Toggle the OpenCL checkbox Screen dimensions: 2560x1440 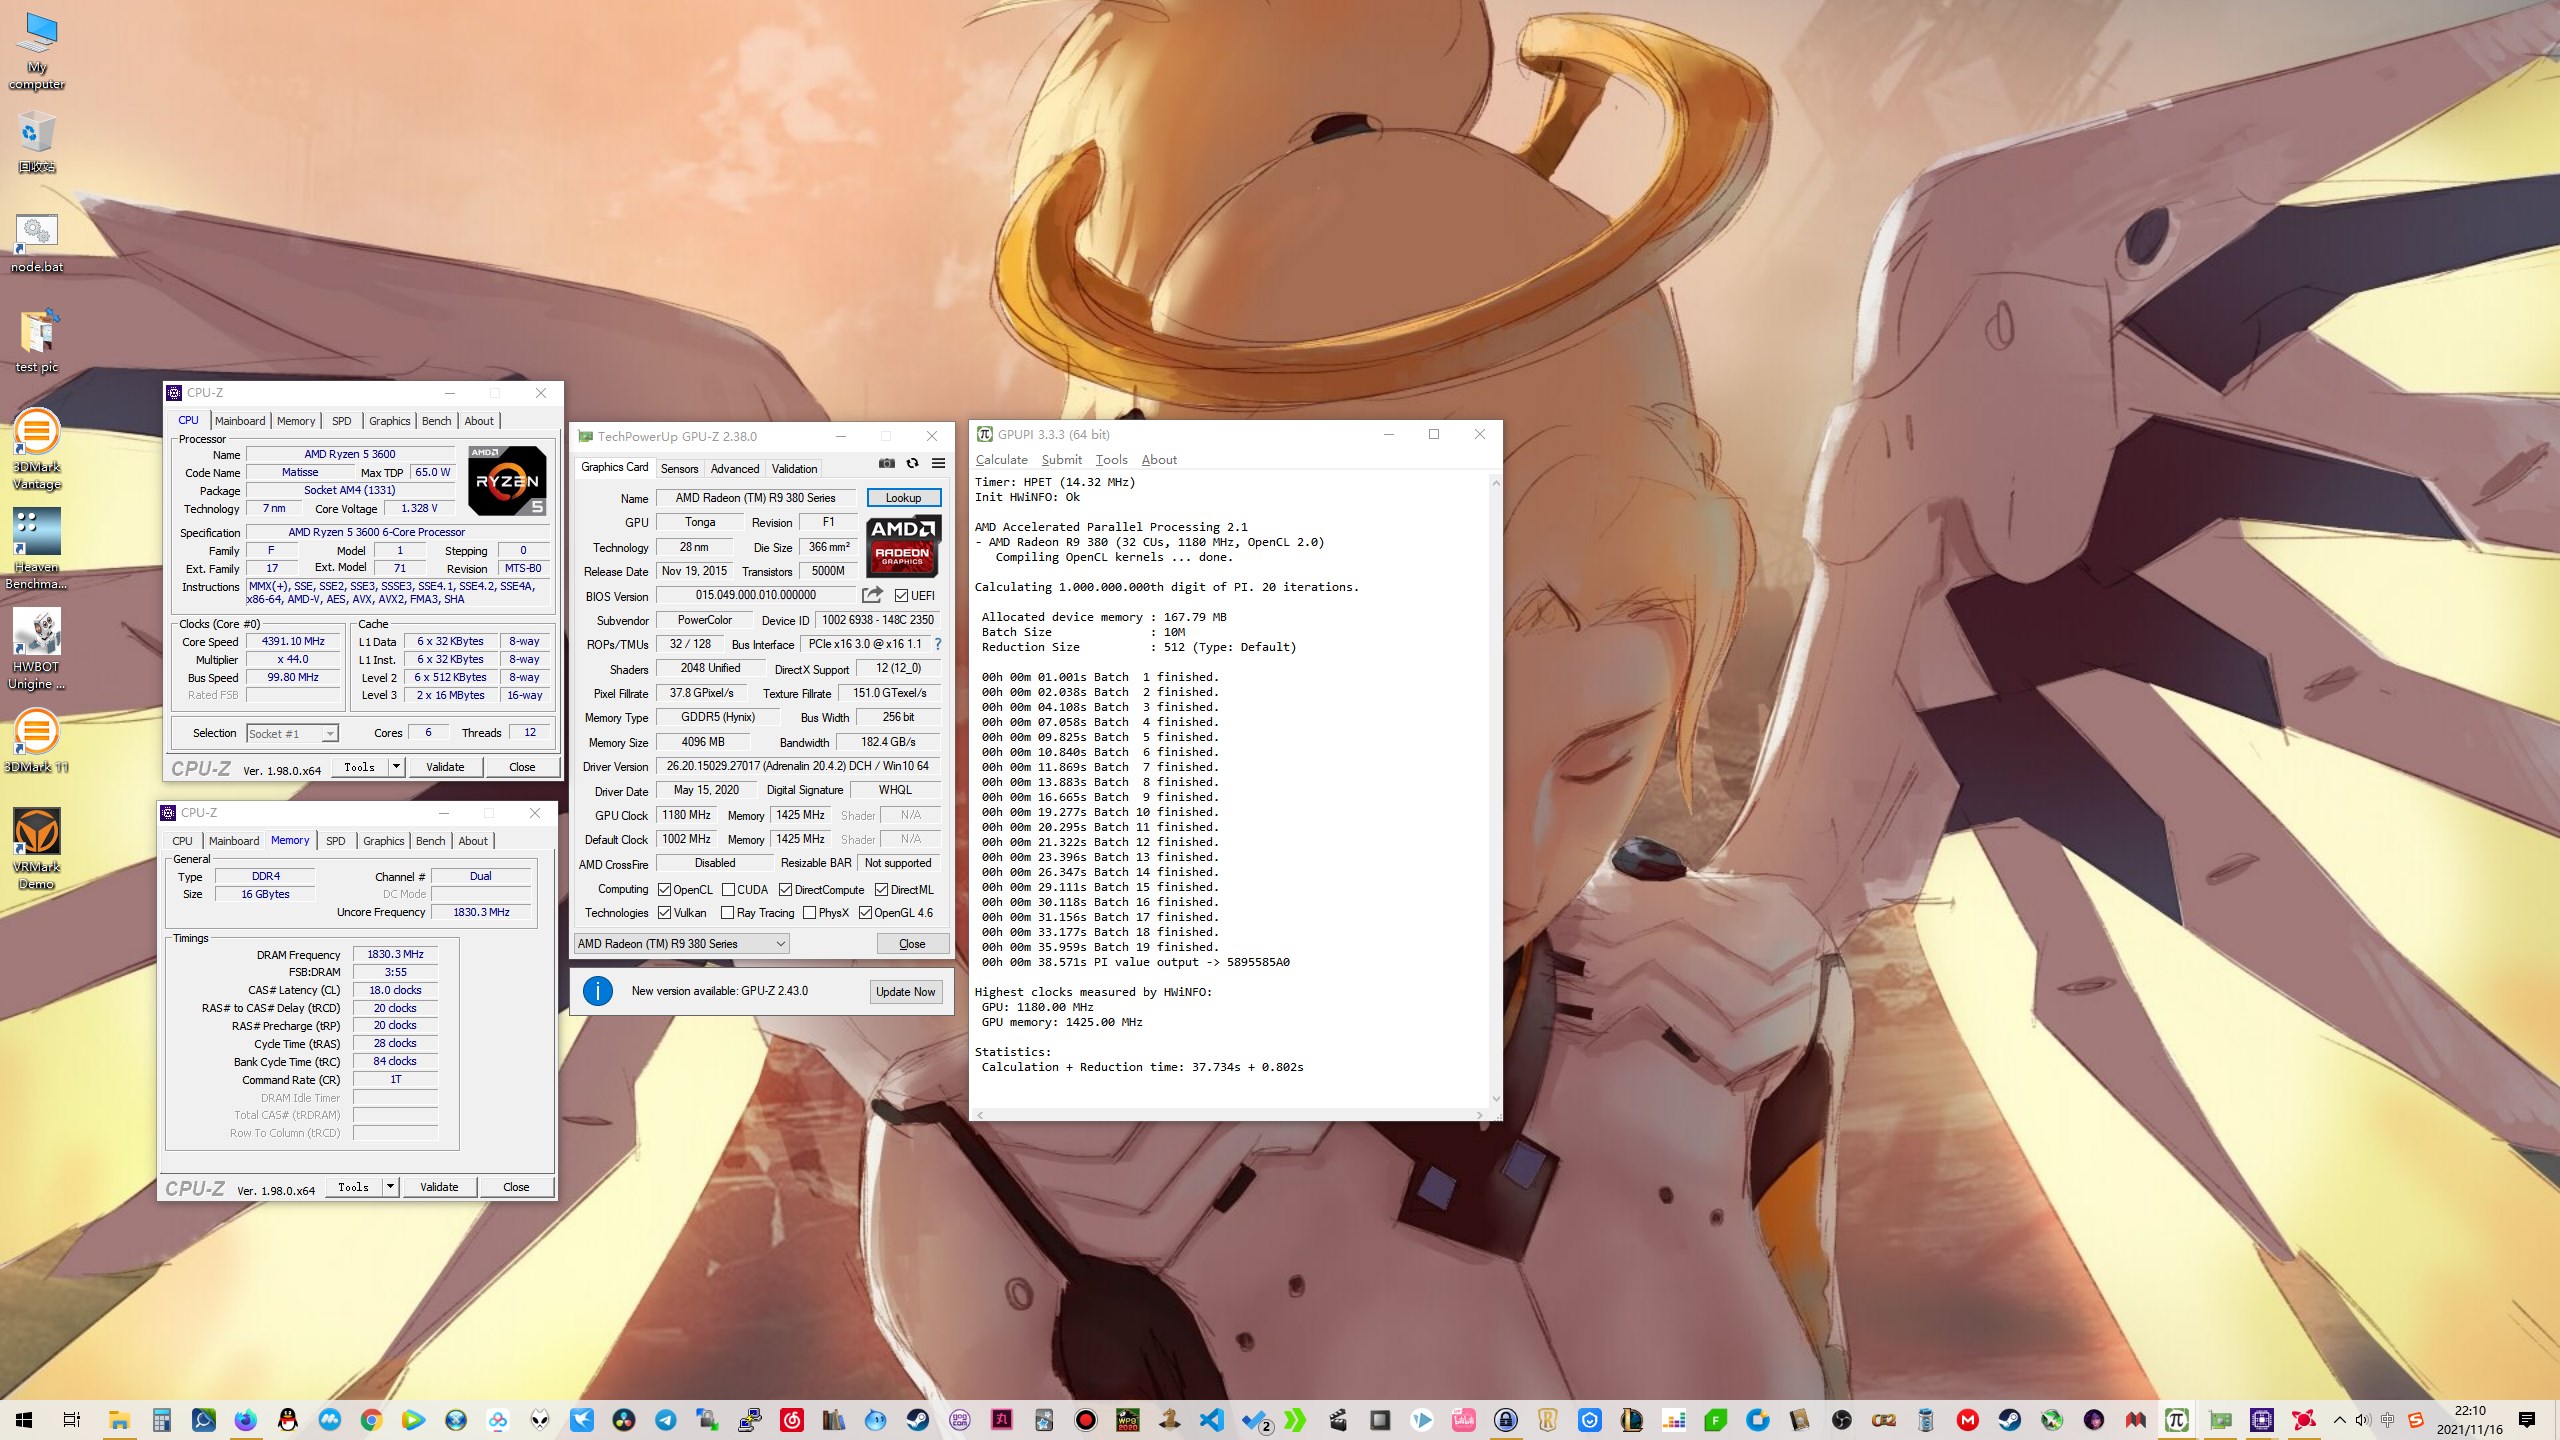click(664, 889)
